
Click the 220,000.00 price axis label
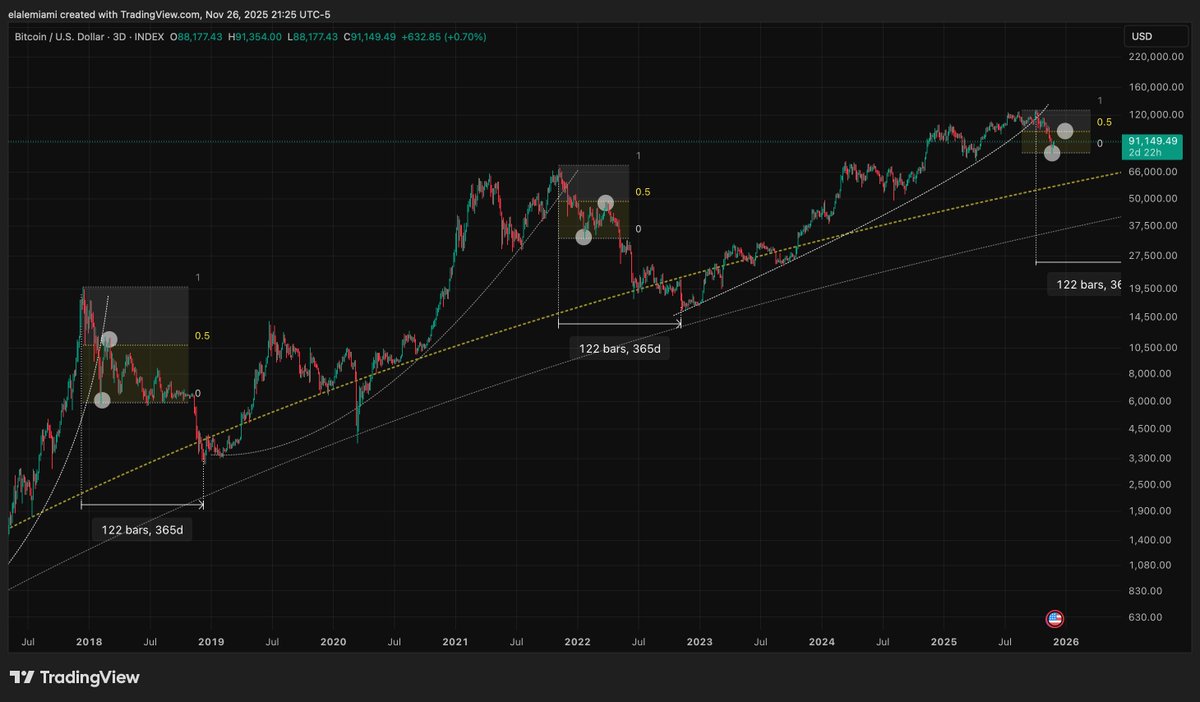click(1154, 58)
